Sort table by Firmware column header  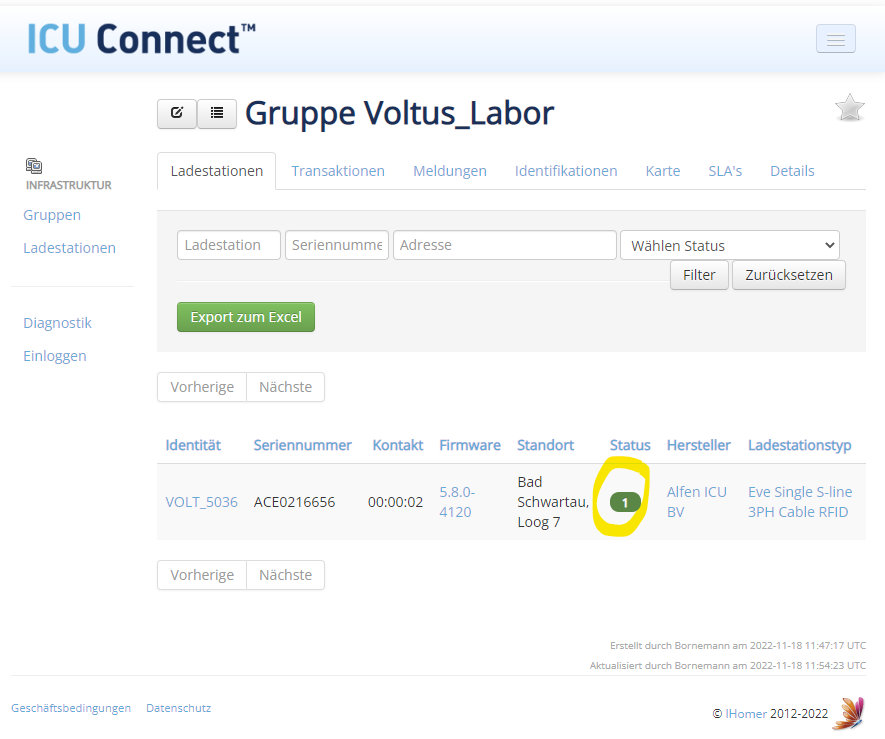click(470, 445)
